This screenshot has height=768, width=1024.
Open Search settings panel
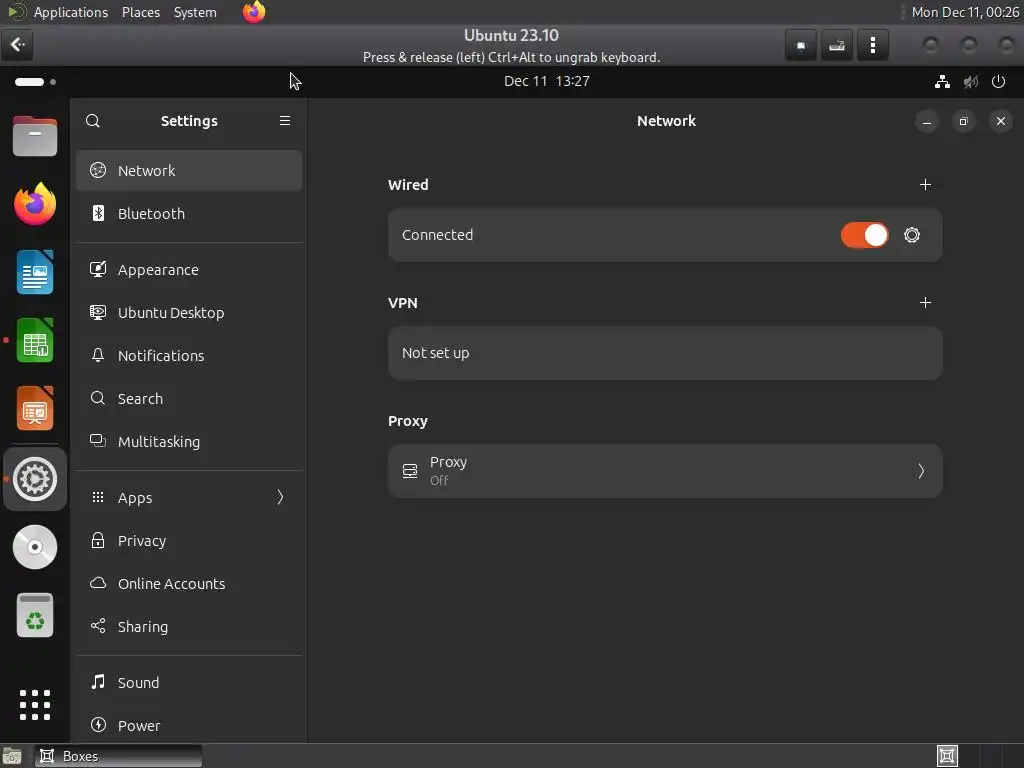point(189,398)
